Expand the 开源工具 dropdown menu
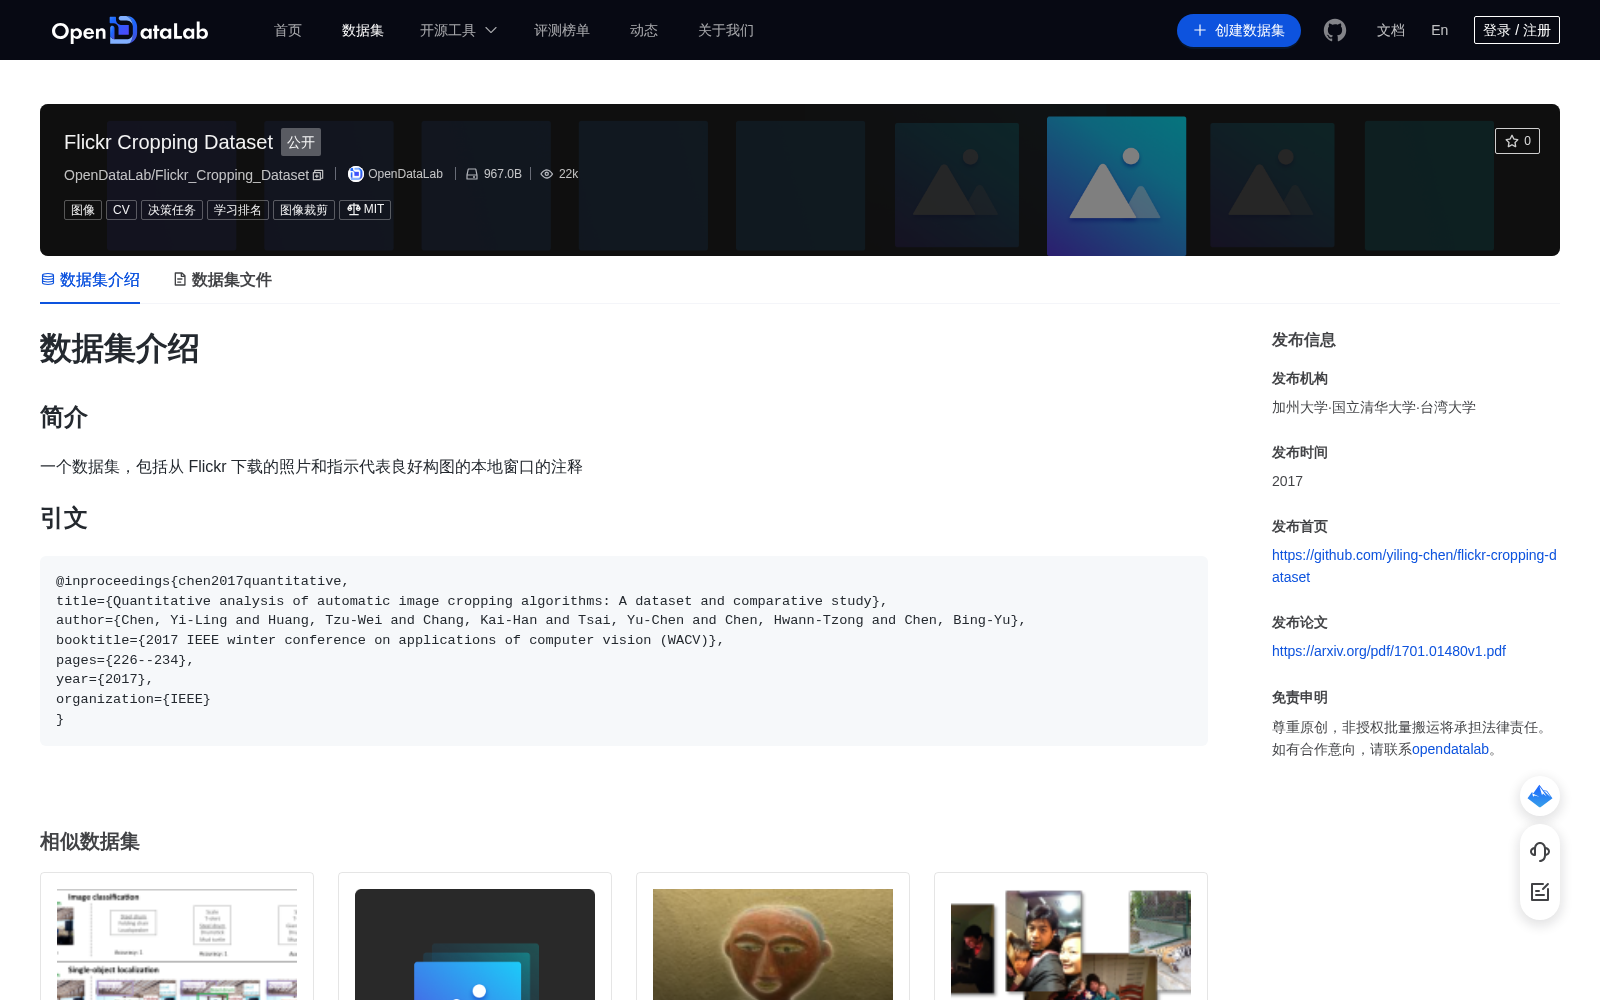 click(x=458, y=30)
